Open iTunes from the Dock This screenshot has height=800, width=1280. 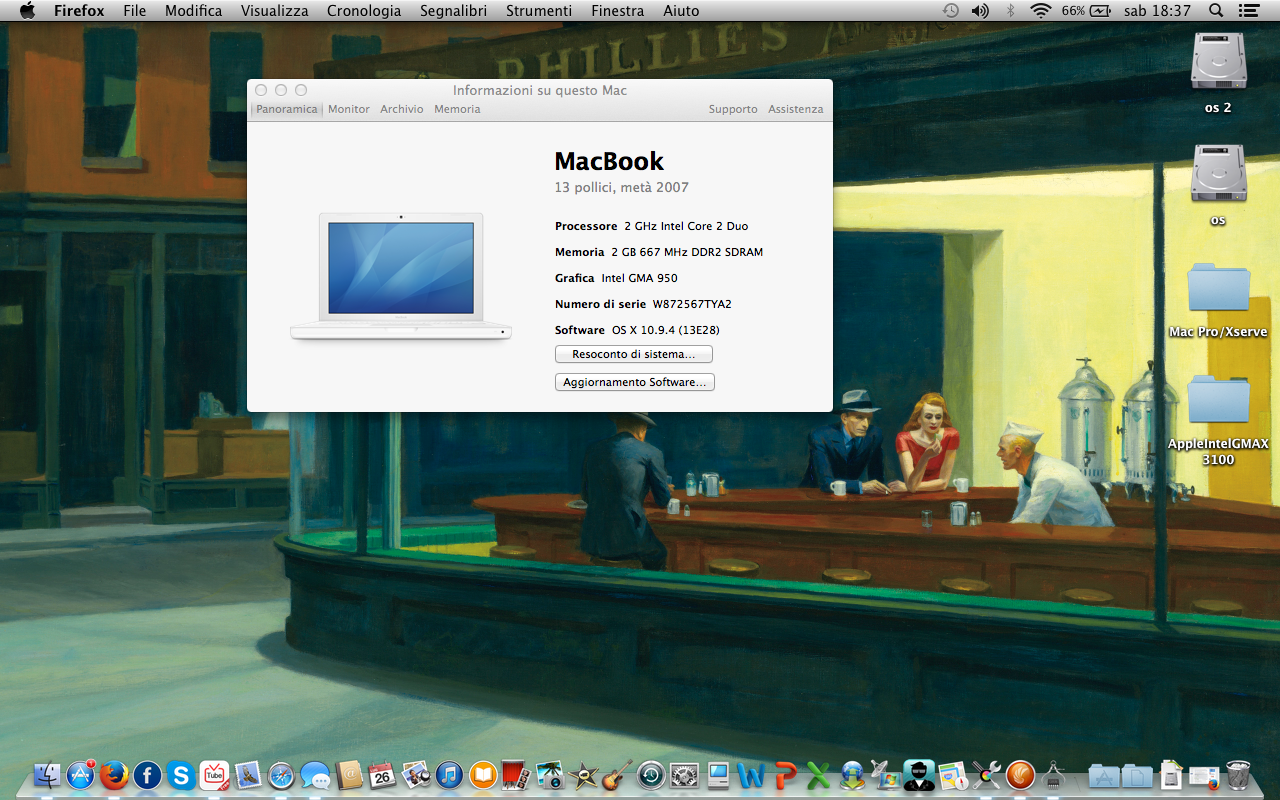(449, 775)
